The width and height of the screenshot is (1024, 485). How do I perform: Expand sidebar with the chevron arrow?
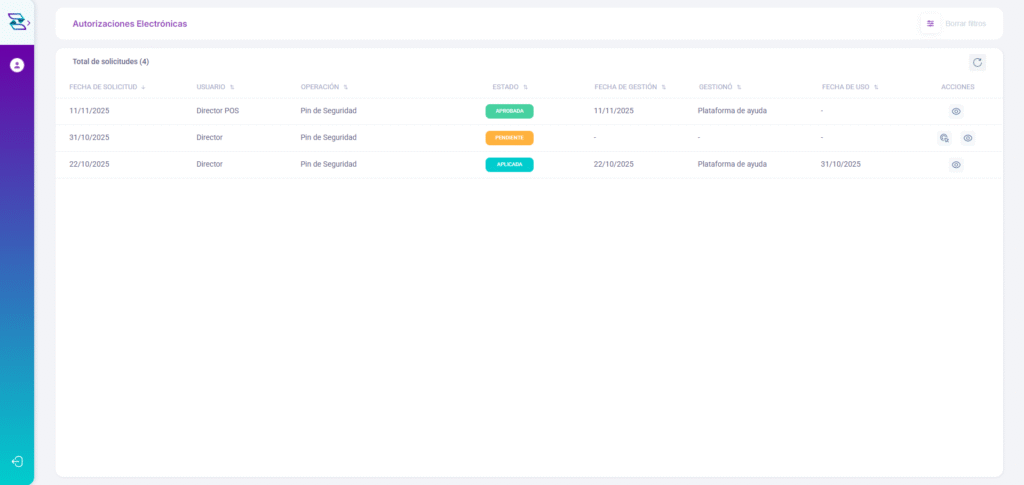[28, 22]
